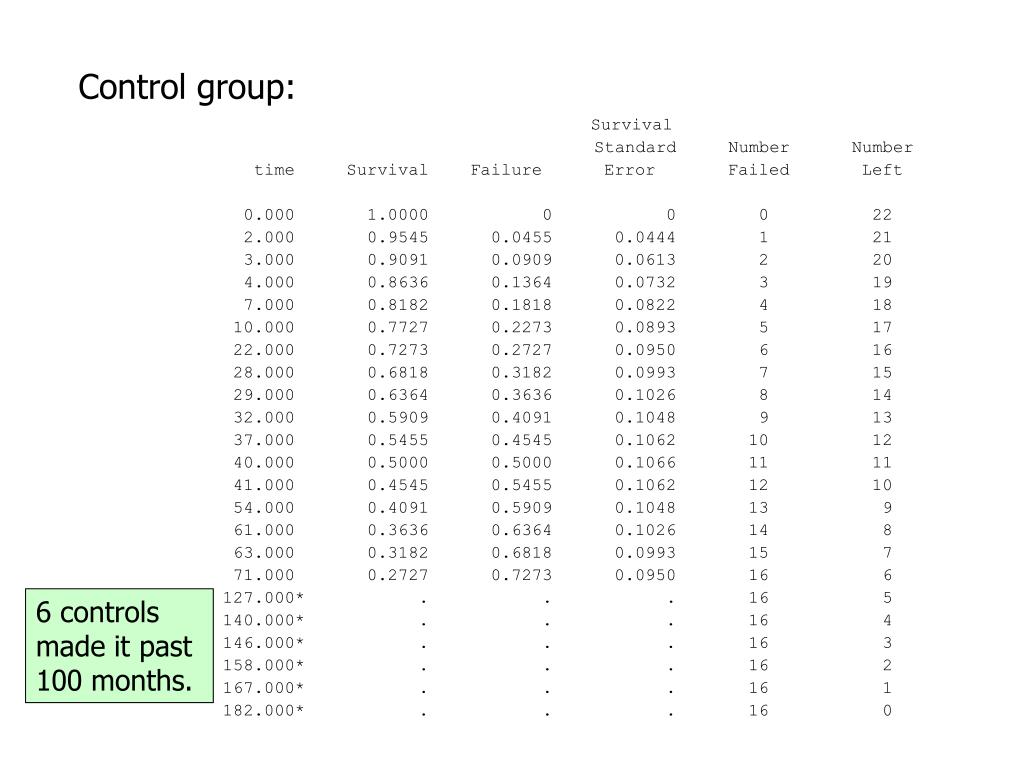1024x768 pixels.
Task: Select the censored time 182.000* in the last row
Action: pyautogui.click(x=264, y=711)
